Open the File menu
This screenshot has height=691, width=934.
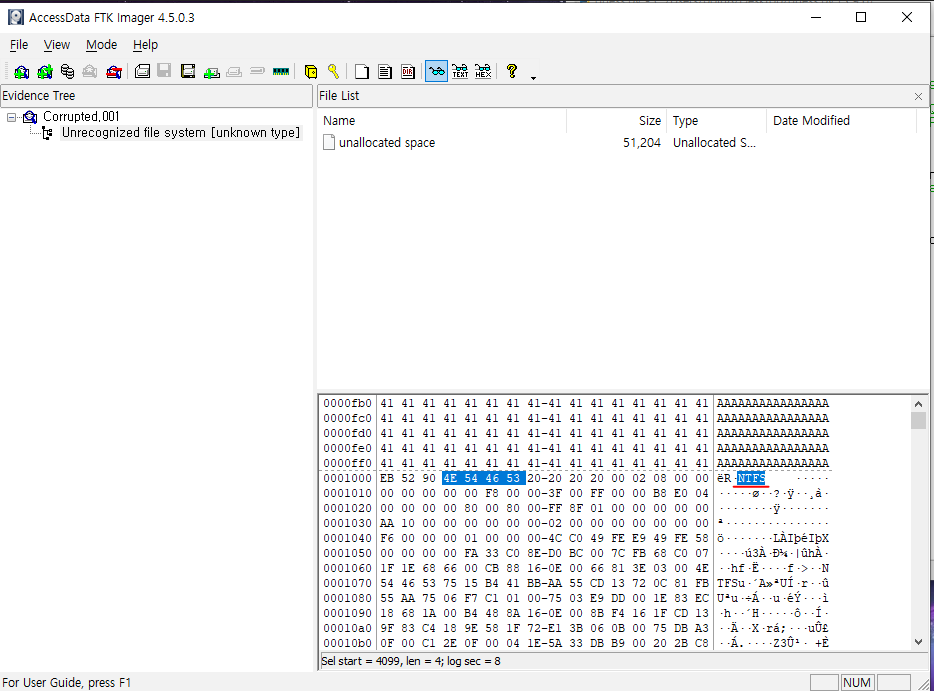pyautogui.click(x=19, y=45)
